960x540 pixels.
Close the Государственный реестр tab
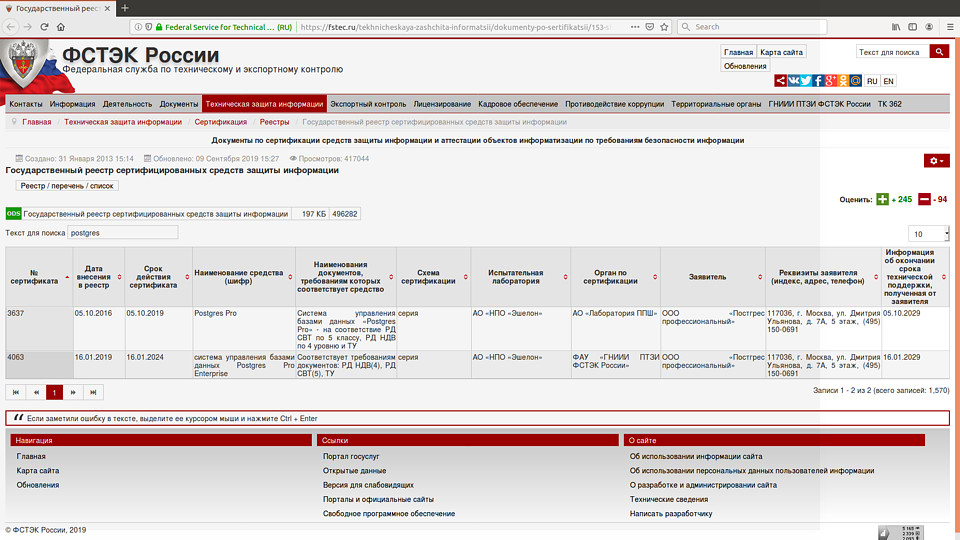click(107, 9)
